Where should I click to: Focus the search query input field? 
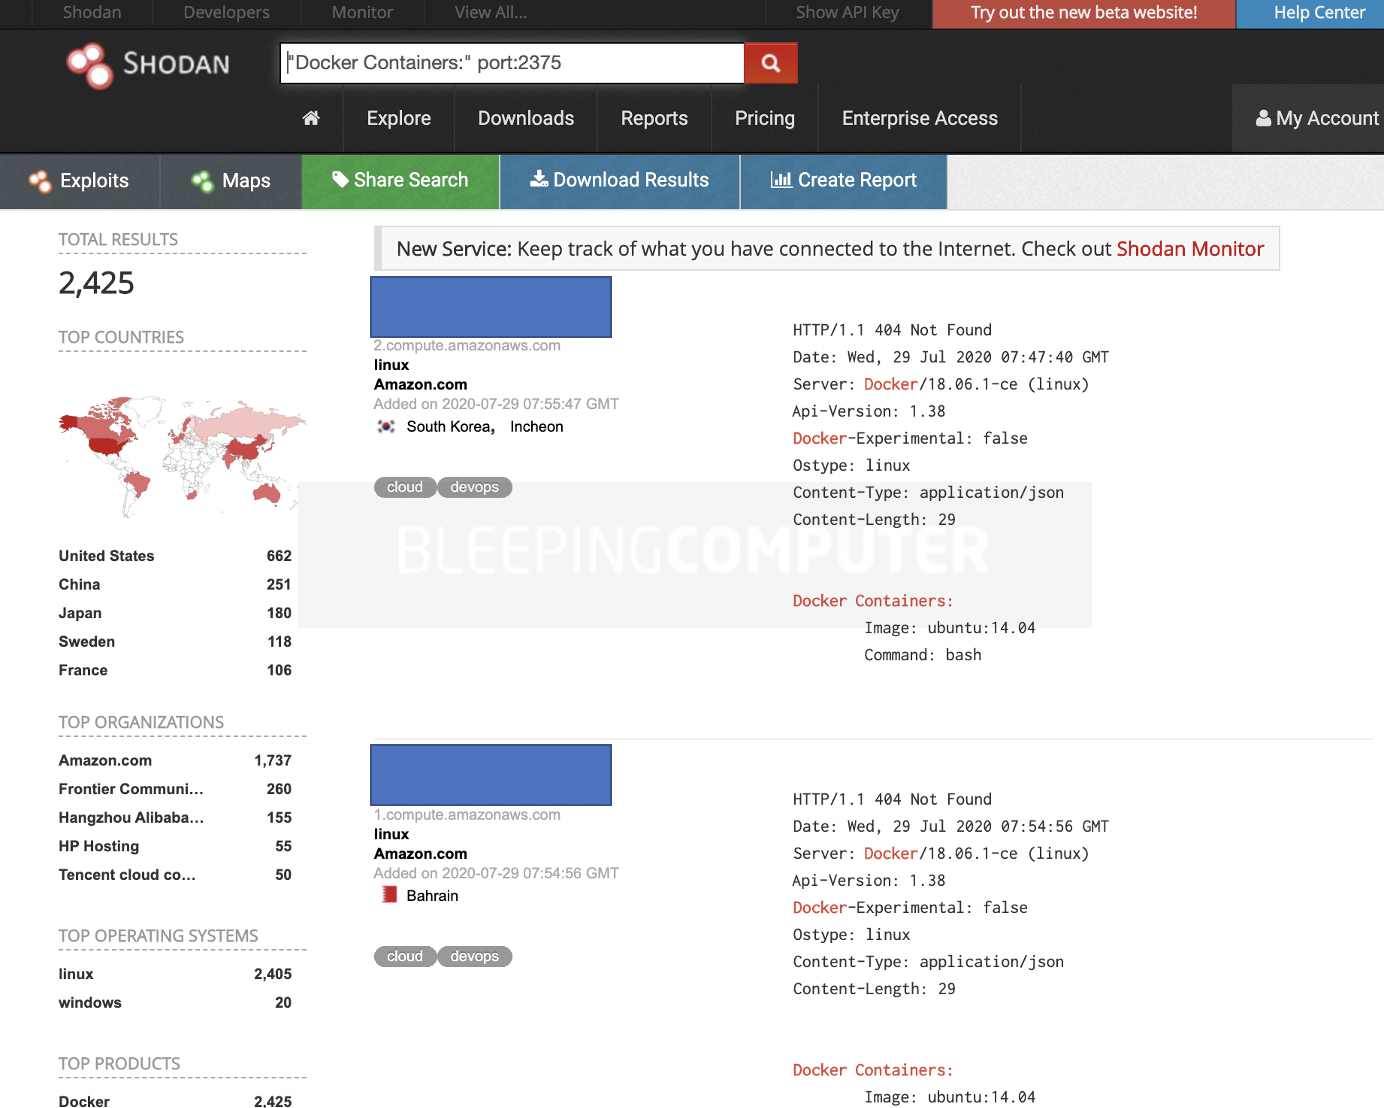tap(512, 63)
